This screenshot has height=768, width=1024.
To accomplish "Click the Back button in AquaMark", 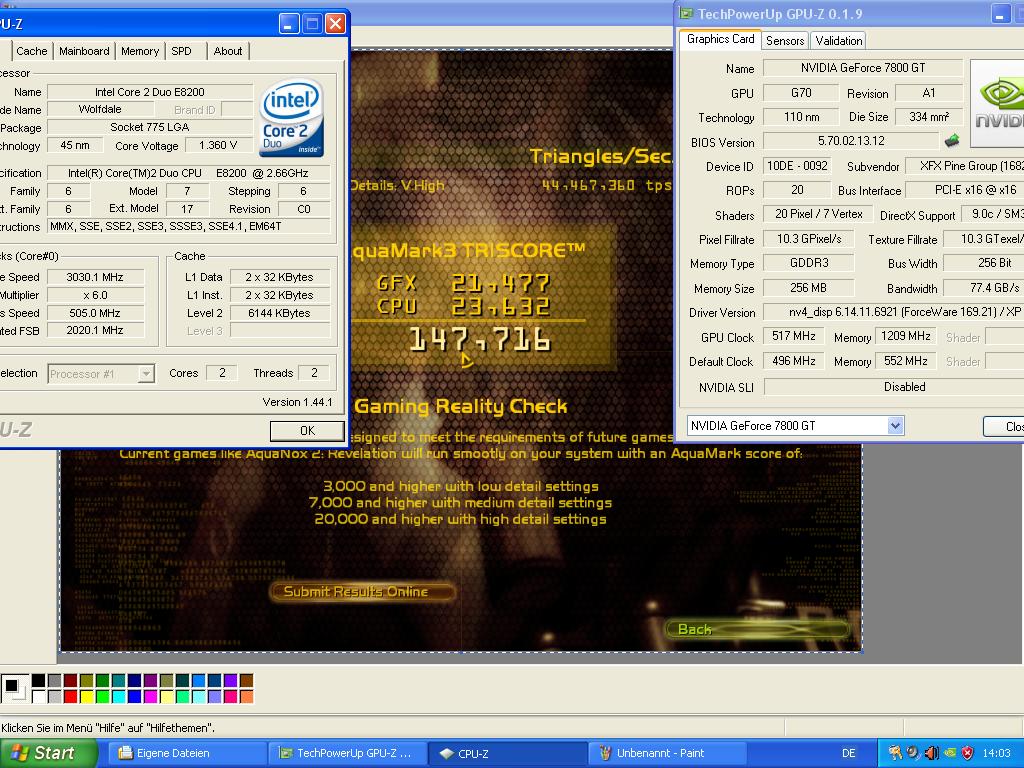I will 758,629.
